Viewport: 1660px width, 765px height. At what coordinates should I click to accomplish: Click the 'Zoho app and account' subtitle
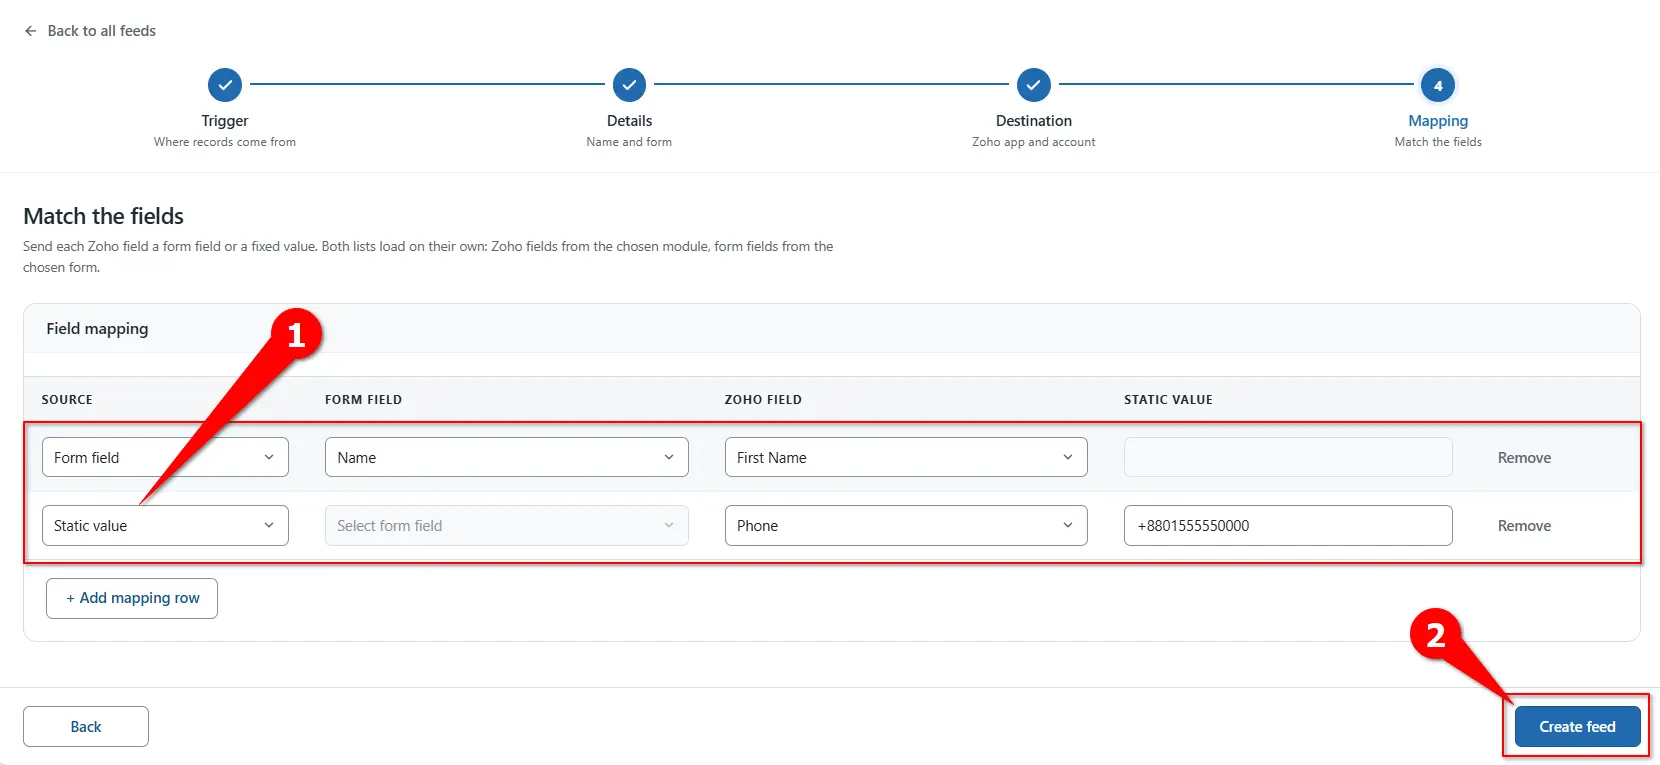pos(1034,142)
